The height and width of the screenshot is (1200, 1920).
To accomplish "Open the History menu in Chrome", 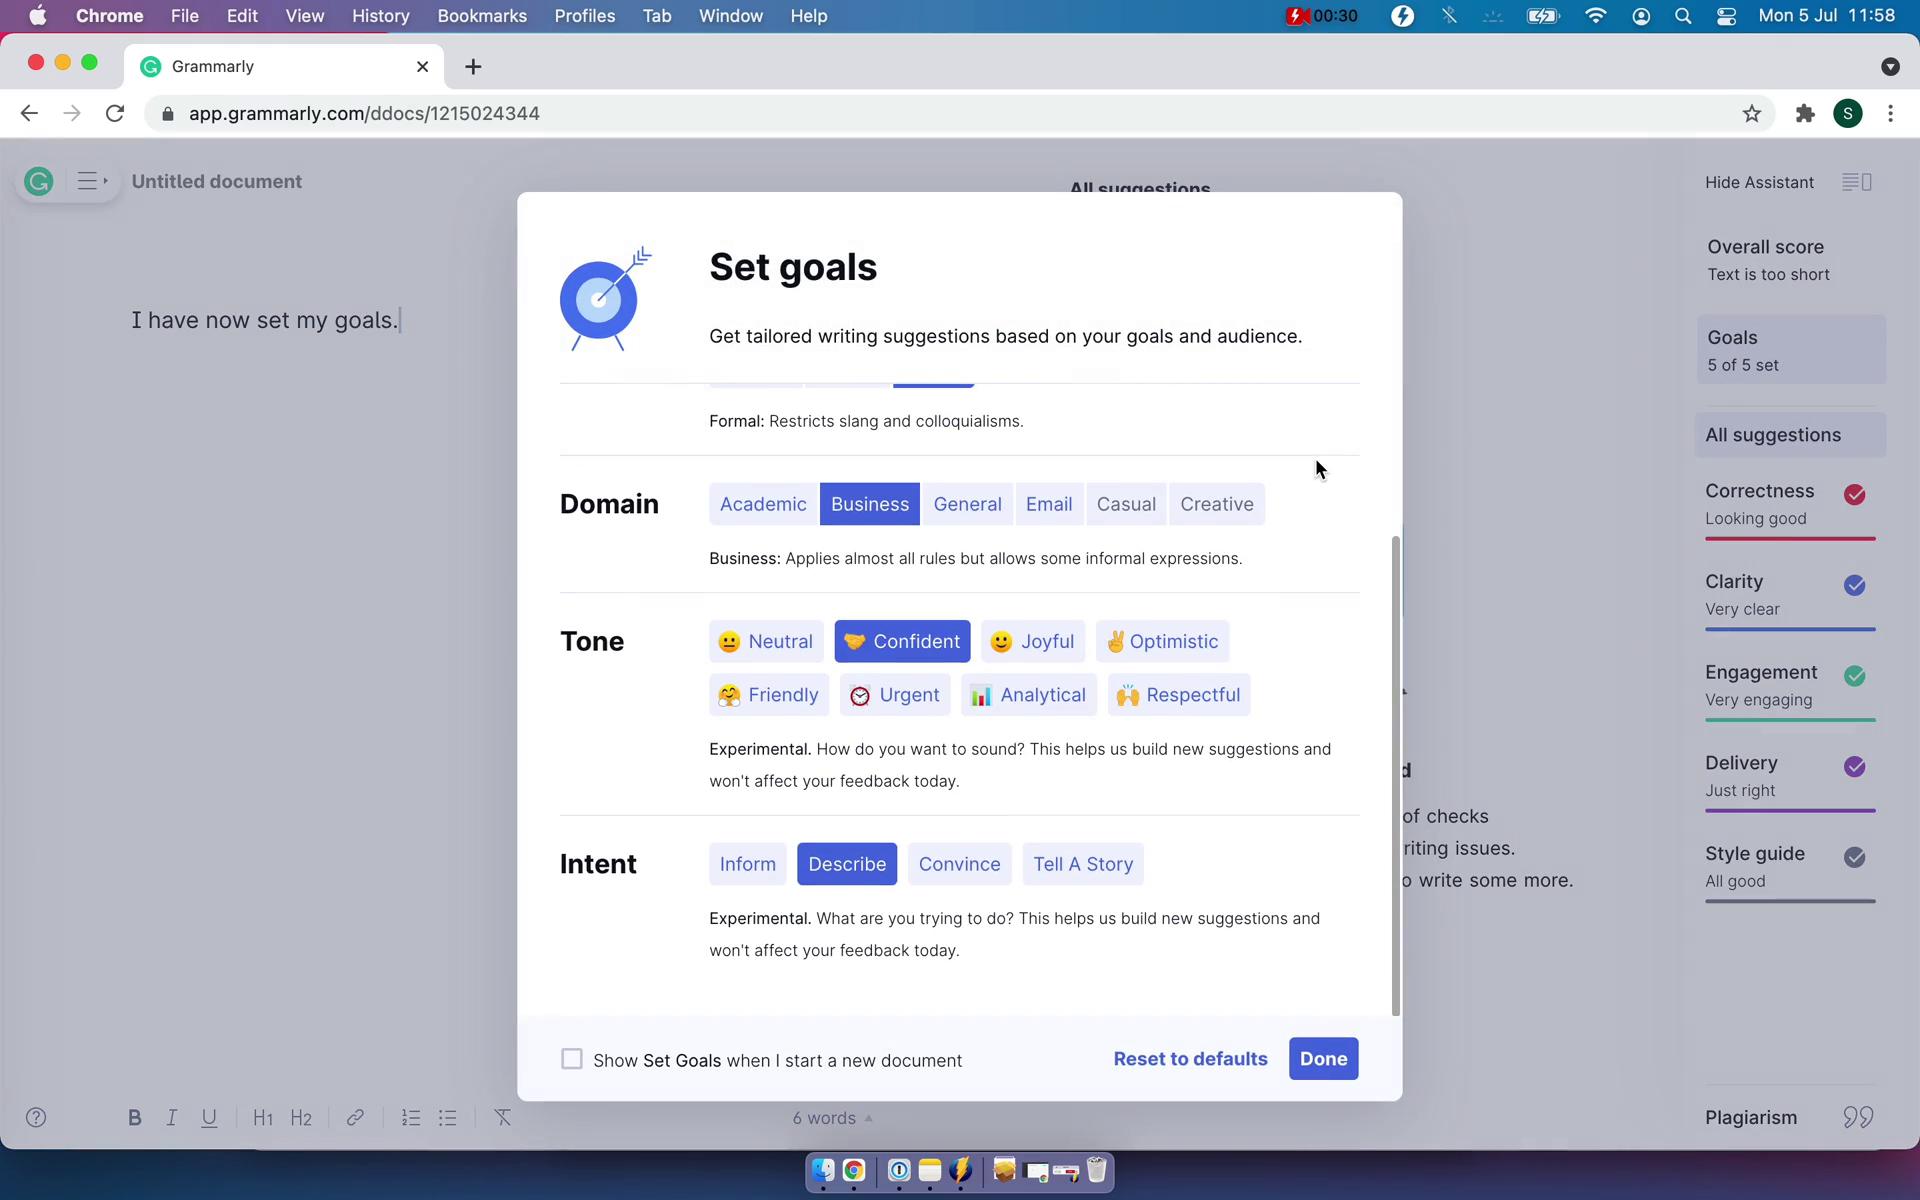I will tap(380, 15).
